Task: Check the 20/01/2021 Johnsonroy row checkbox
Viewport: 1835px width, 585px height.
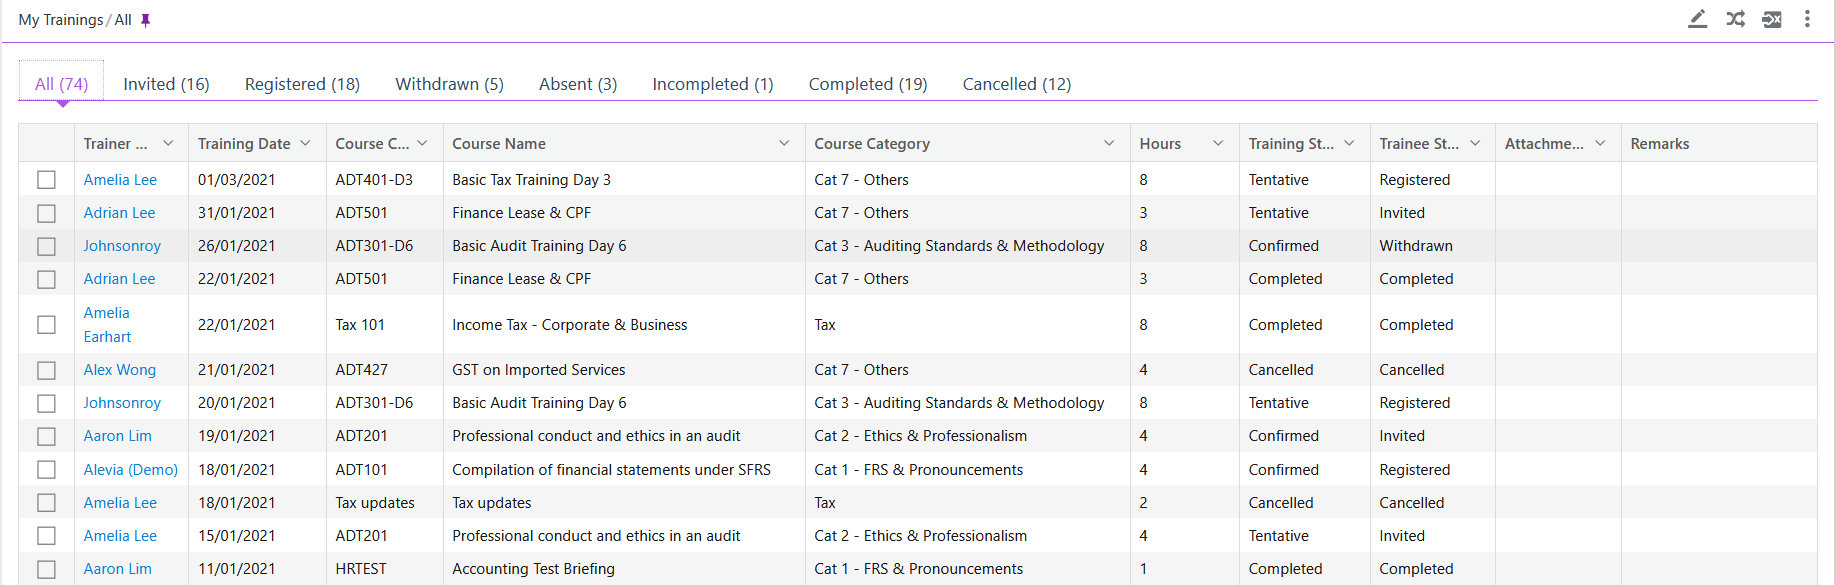Action: (46, 403)
